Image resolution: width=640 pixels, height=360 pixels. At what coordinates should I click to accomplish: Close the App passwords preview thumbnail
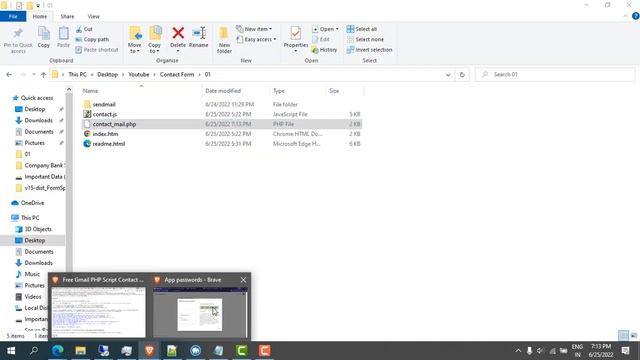coord(243,280)
